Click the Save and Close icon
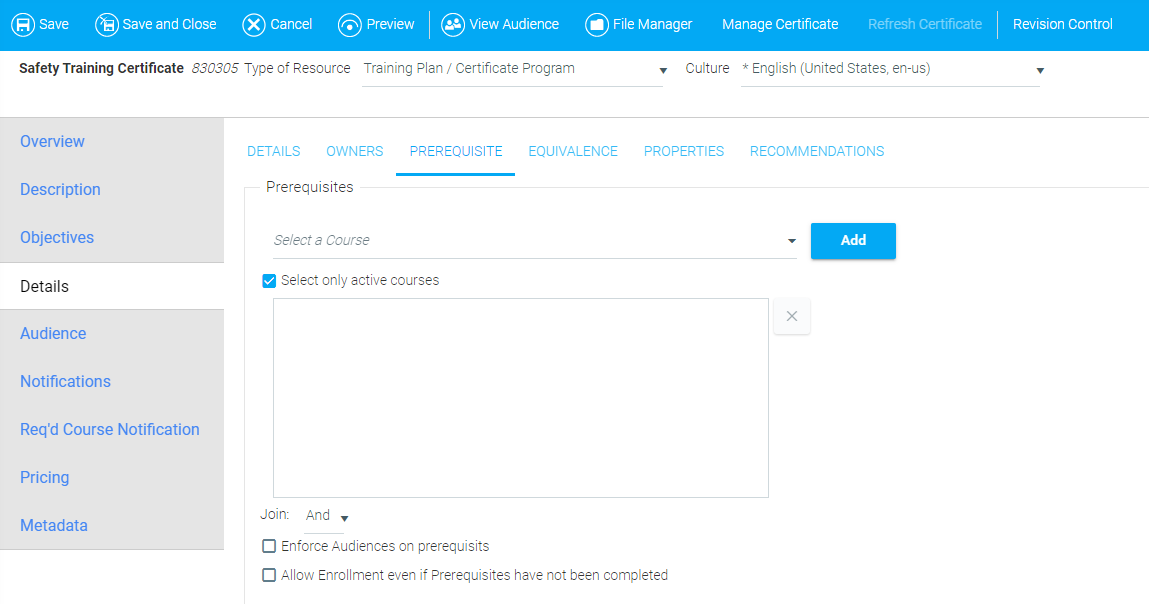The image size is (1149, 604). pyautogui.click(x=107, y=24)
